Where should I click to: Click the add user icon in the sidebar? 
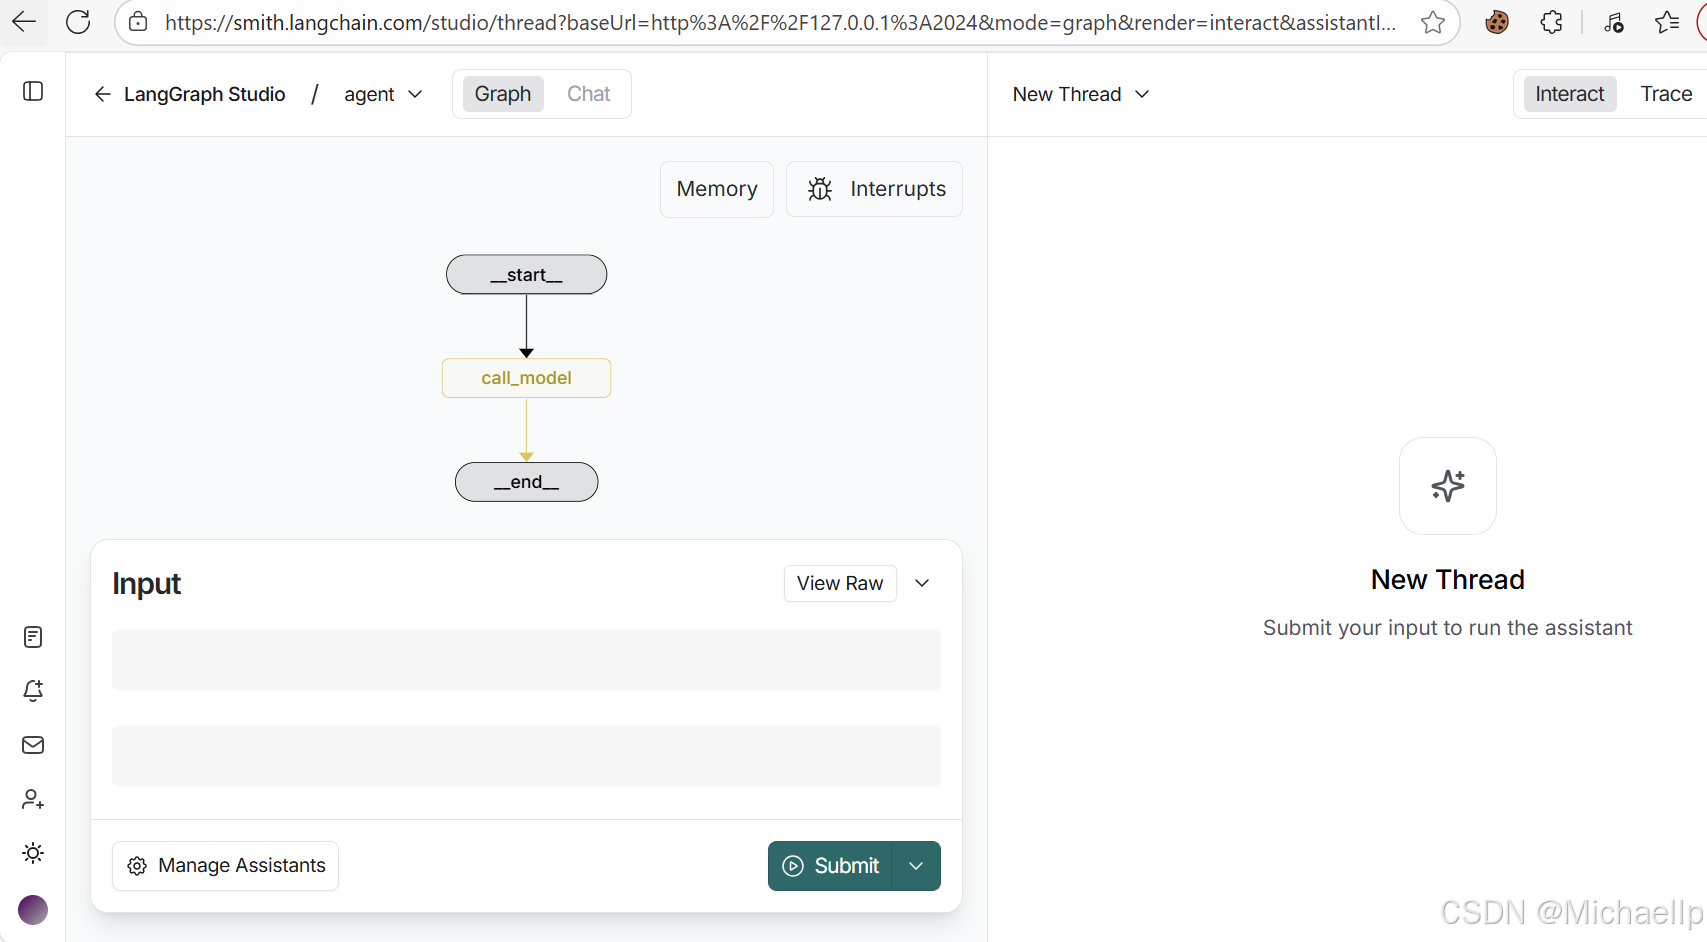[33, 799]
